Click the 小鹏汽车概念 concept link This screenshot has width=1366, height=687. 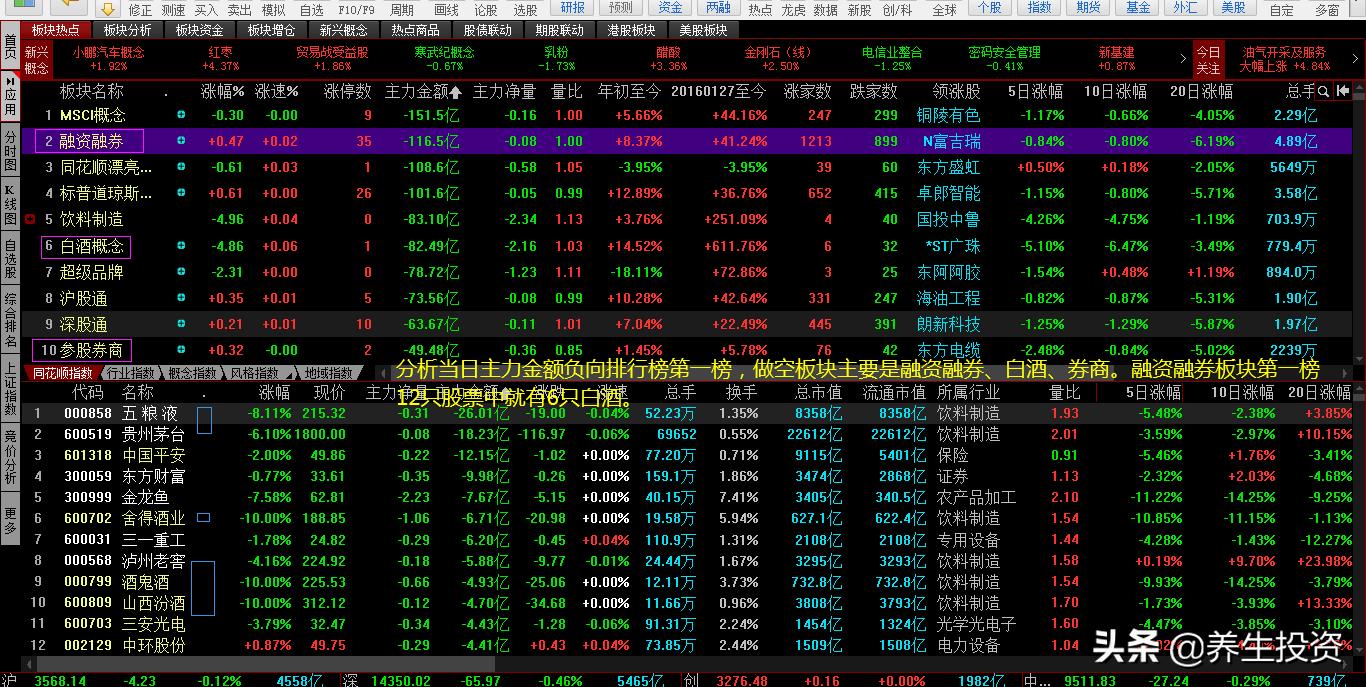[x=108, y=52]
